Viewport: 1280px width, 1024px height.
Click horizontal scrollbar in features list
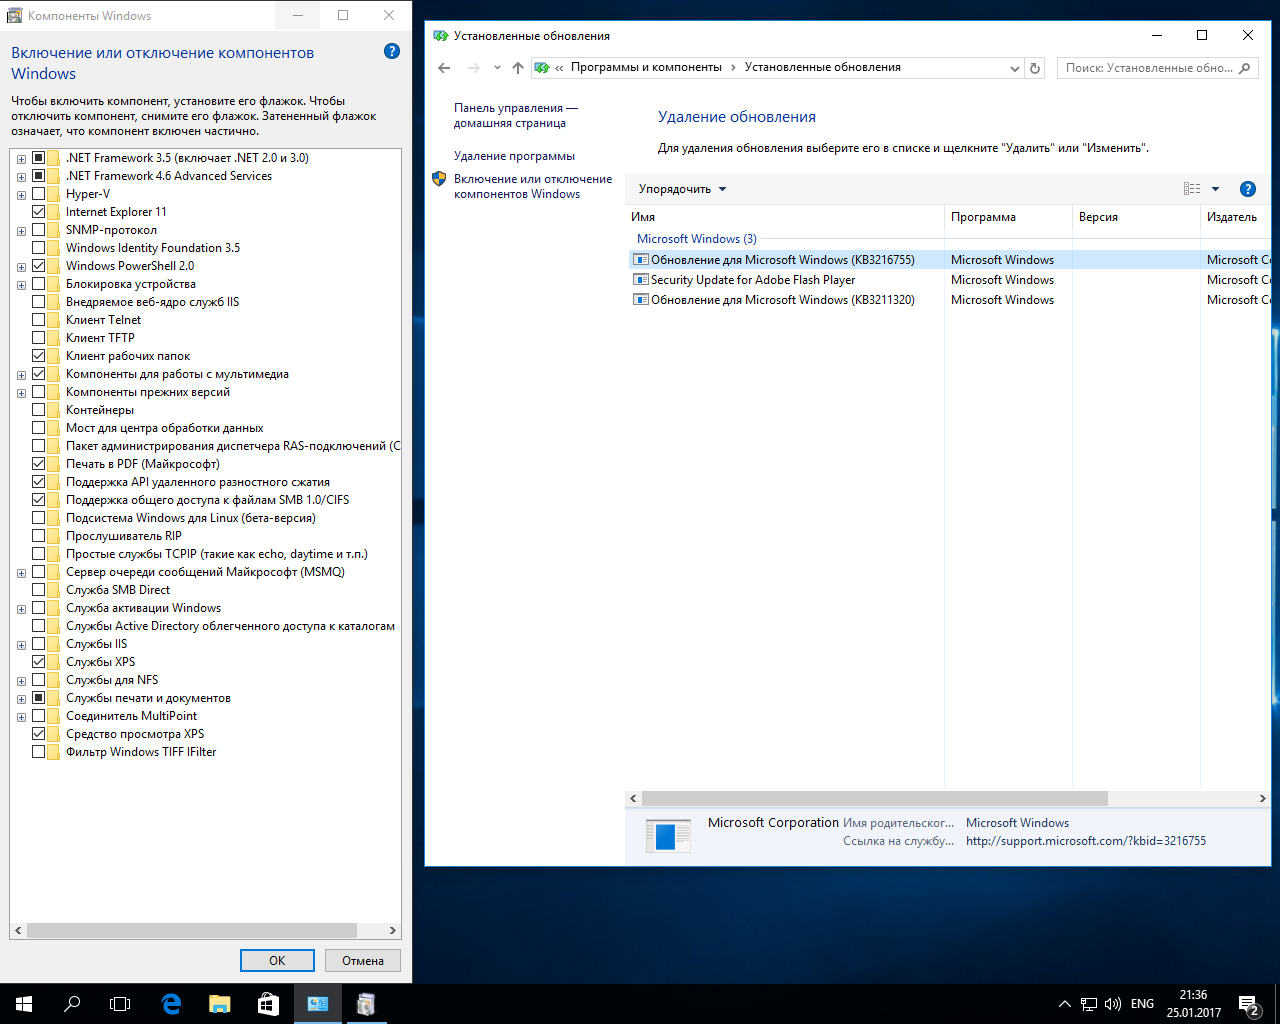coord(192,930)
